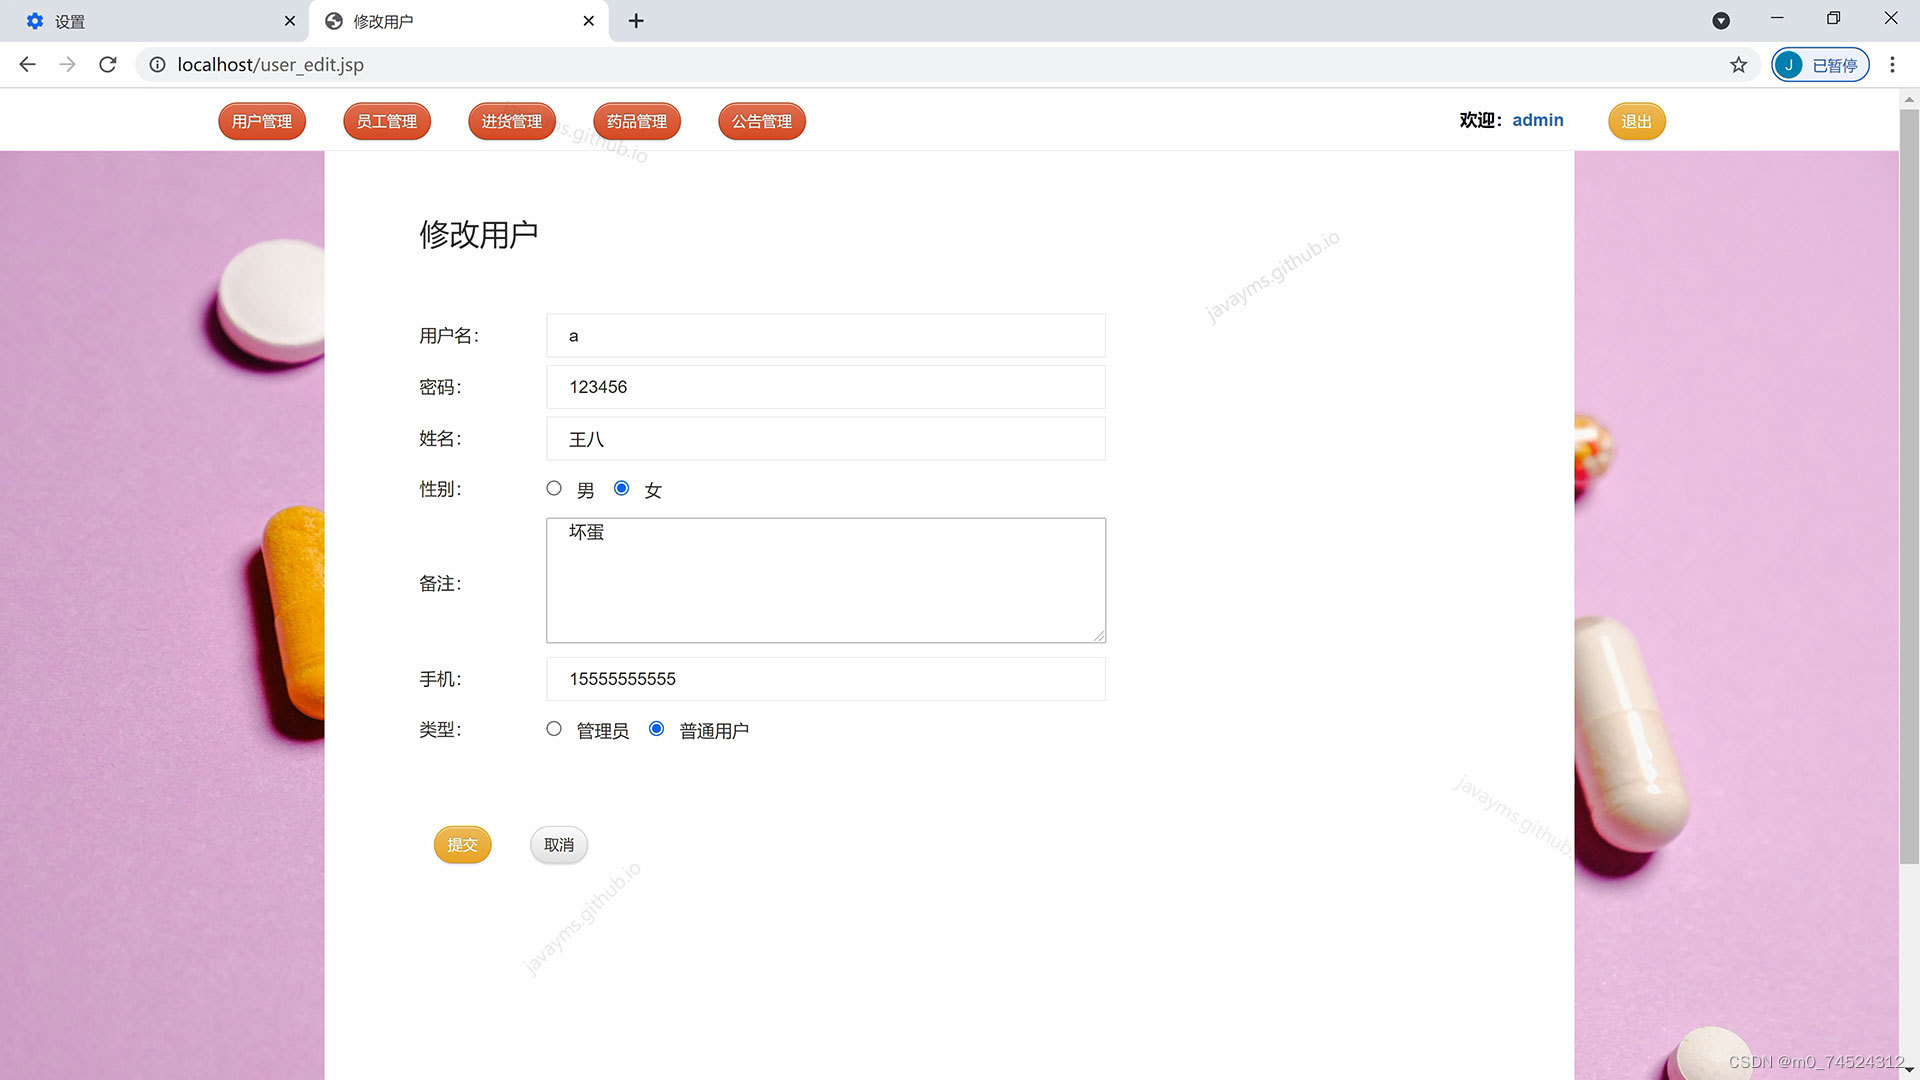1920x1080 pixels.
Task: Restore down the browser window
Action: click(x=1833, y=18)
